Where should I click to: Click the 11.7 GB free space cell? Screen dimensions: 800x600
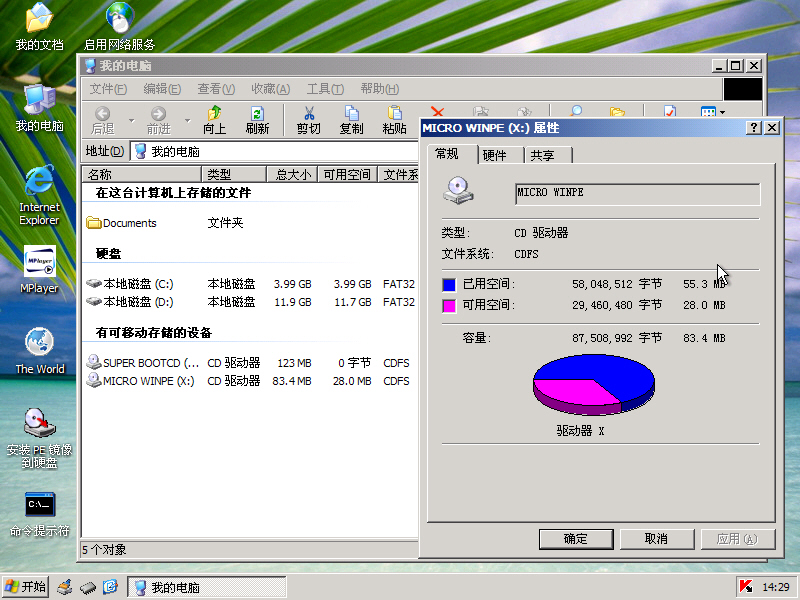click(353, 302)
